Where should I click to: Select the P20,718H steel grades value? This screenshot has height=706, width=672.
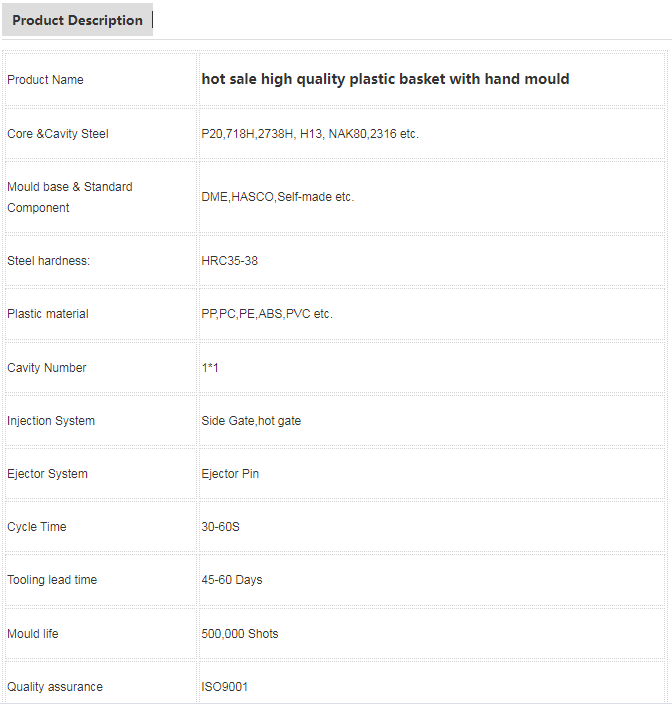pos(310,134)
